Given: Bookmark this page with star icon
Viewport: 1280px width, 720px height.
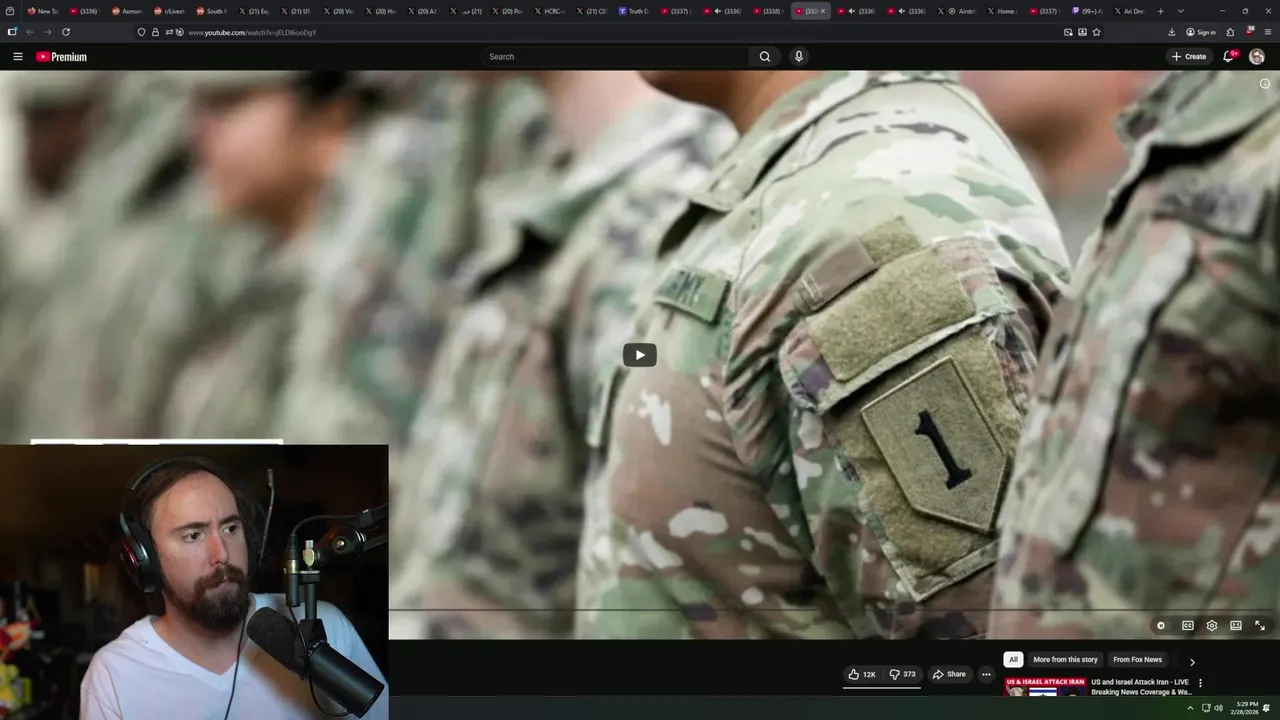Looking at the screenshot, I should click(x=1096, y=32).
